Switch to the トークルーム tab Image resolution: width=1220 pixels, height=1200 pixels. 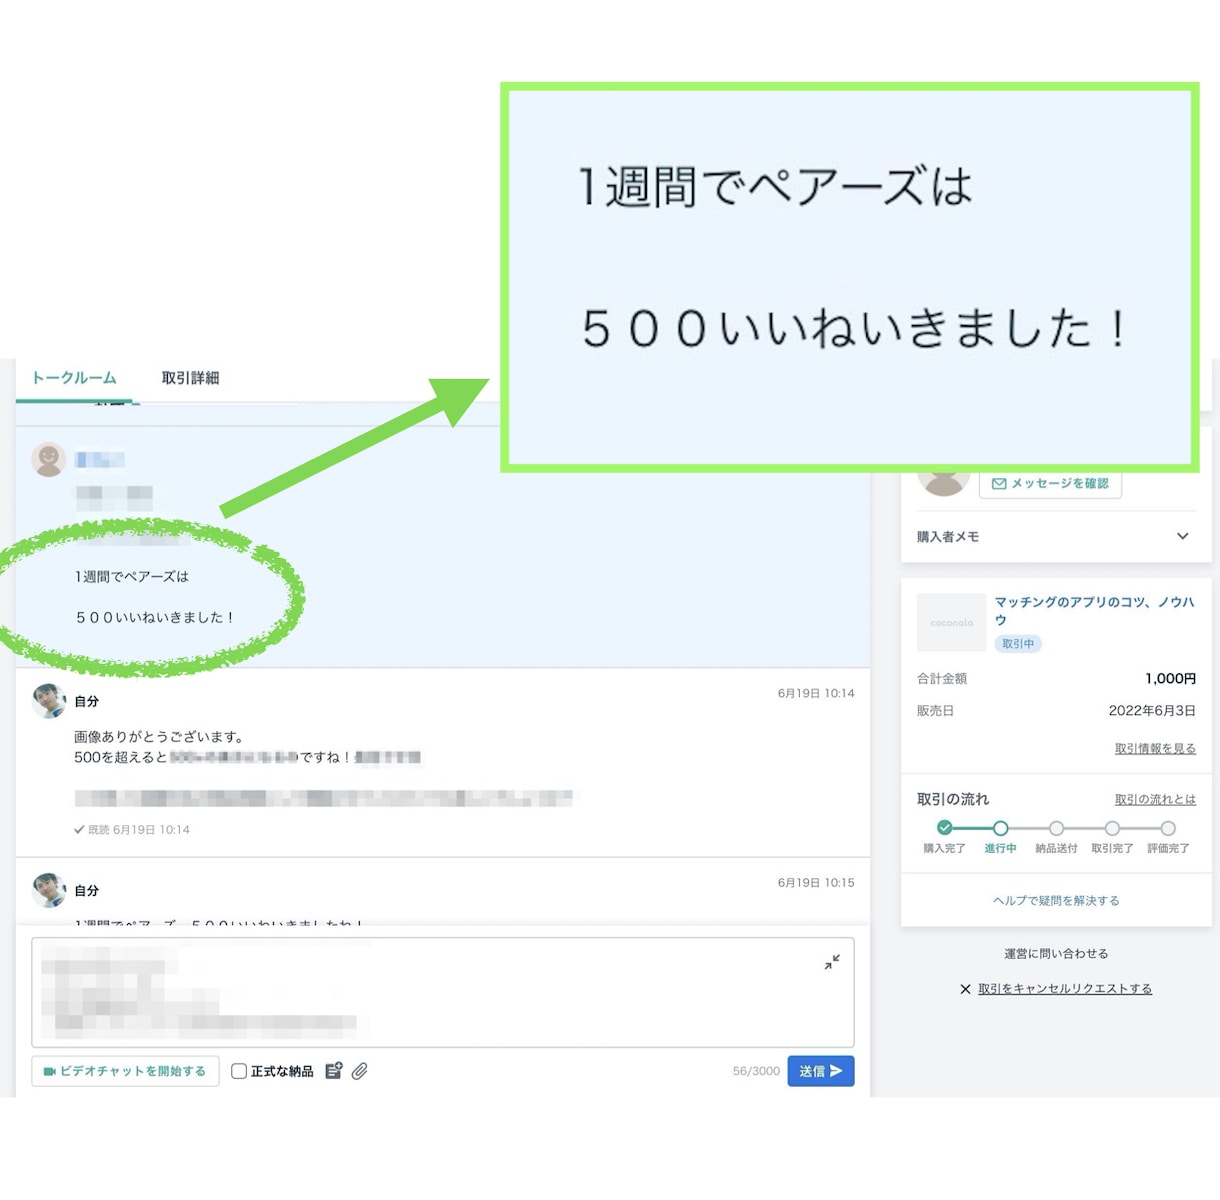point(74,378)
